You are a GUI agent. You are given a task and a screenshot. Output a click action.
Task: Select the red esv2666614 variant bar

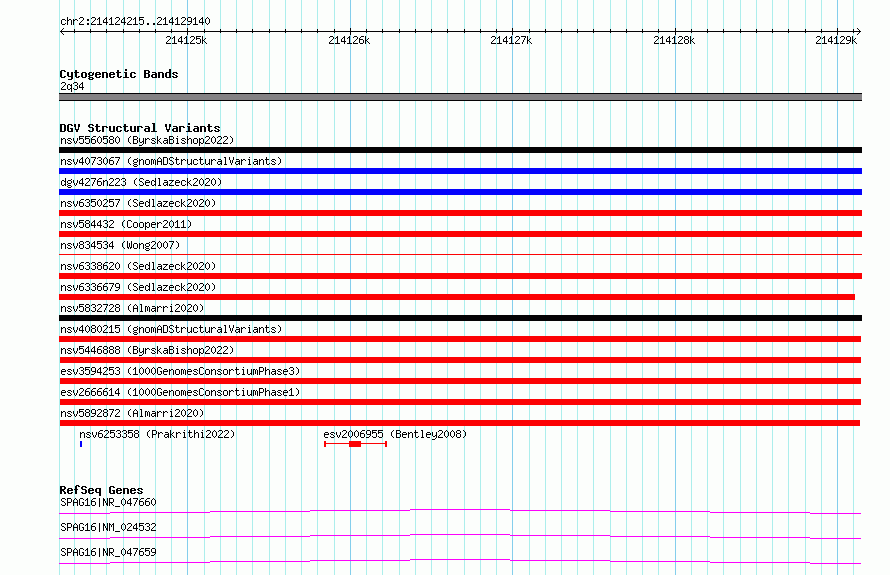(x=460, y=402)
